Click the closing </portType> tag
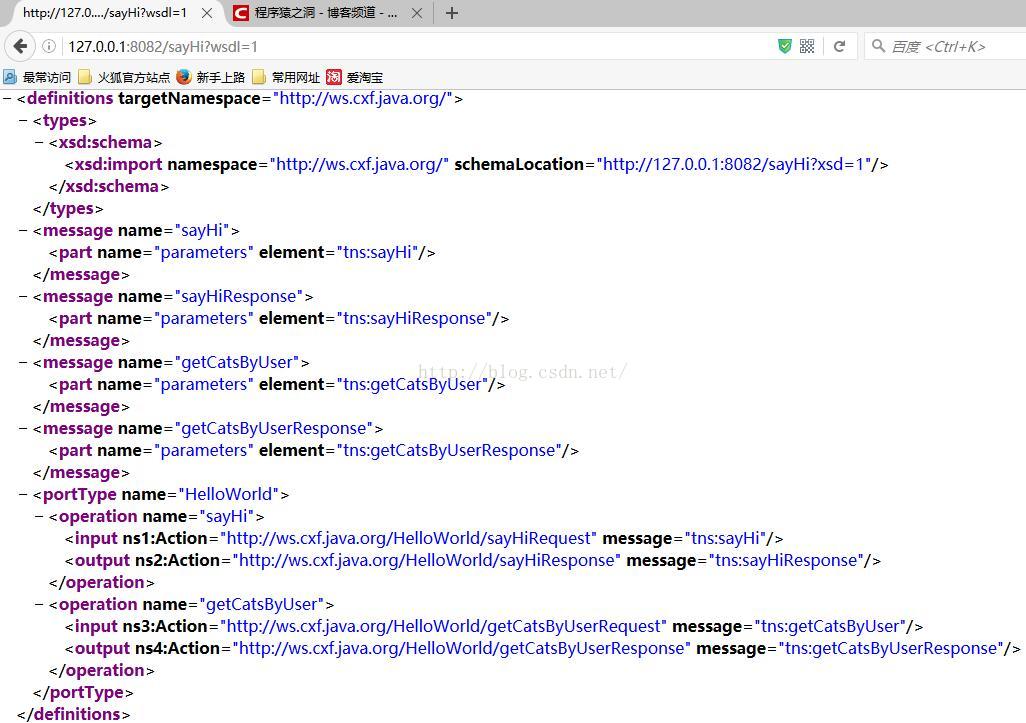This screenshot has width=1026, height=723. point(83,692)
